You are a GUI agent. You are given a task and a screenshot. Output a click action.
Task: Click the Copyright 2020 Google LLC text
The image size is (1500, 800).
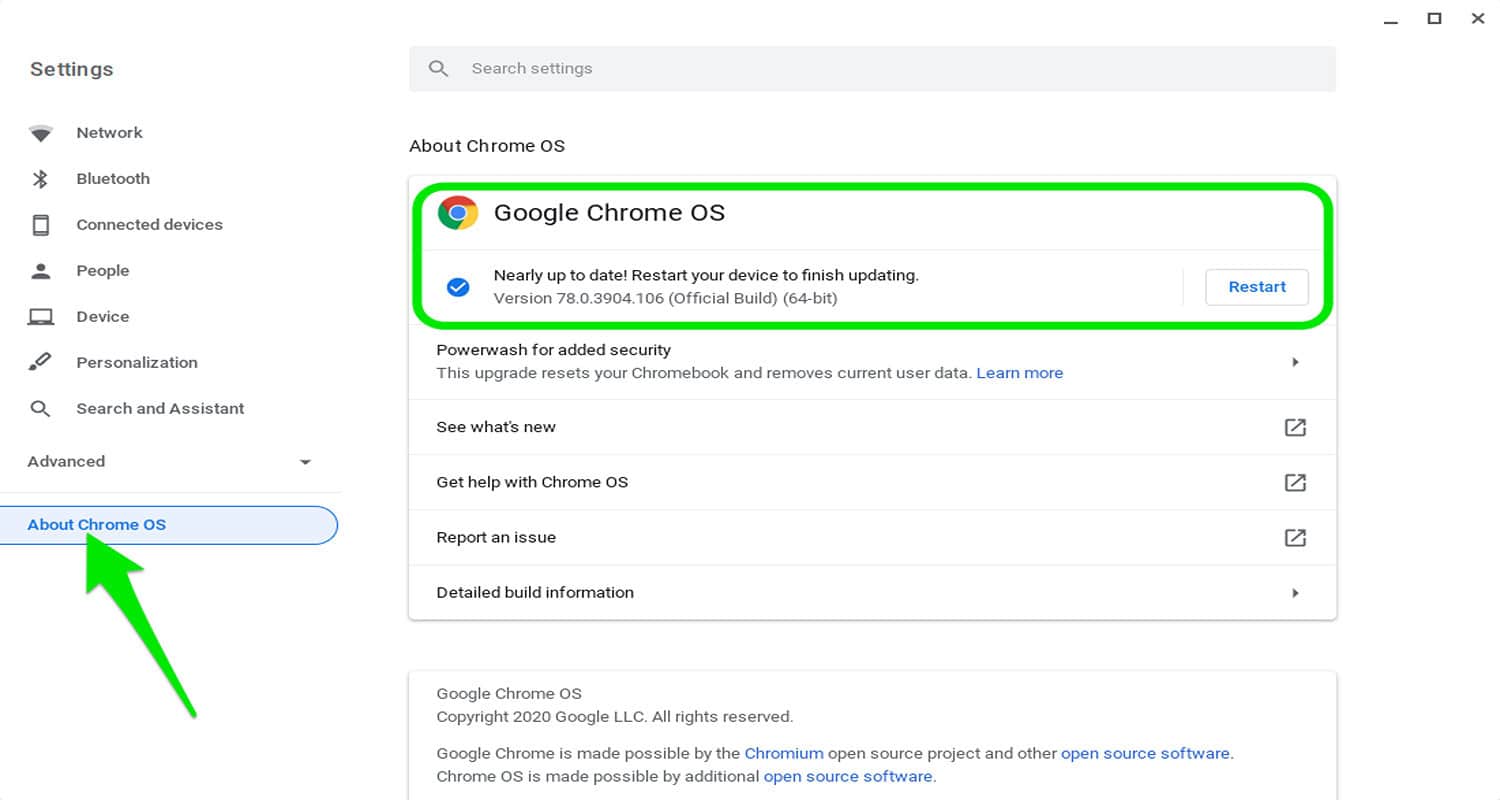(x=614, y=717)
